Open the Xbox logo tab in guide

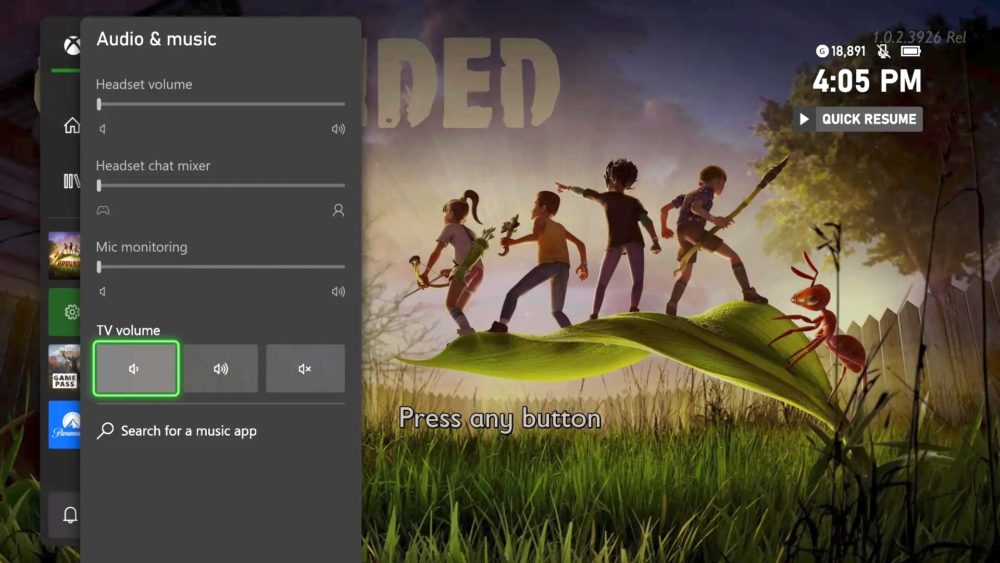click(x=71, y=45)
